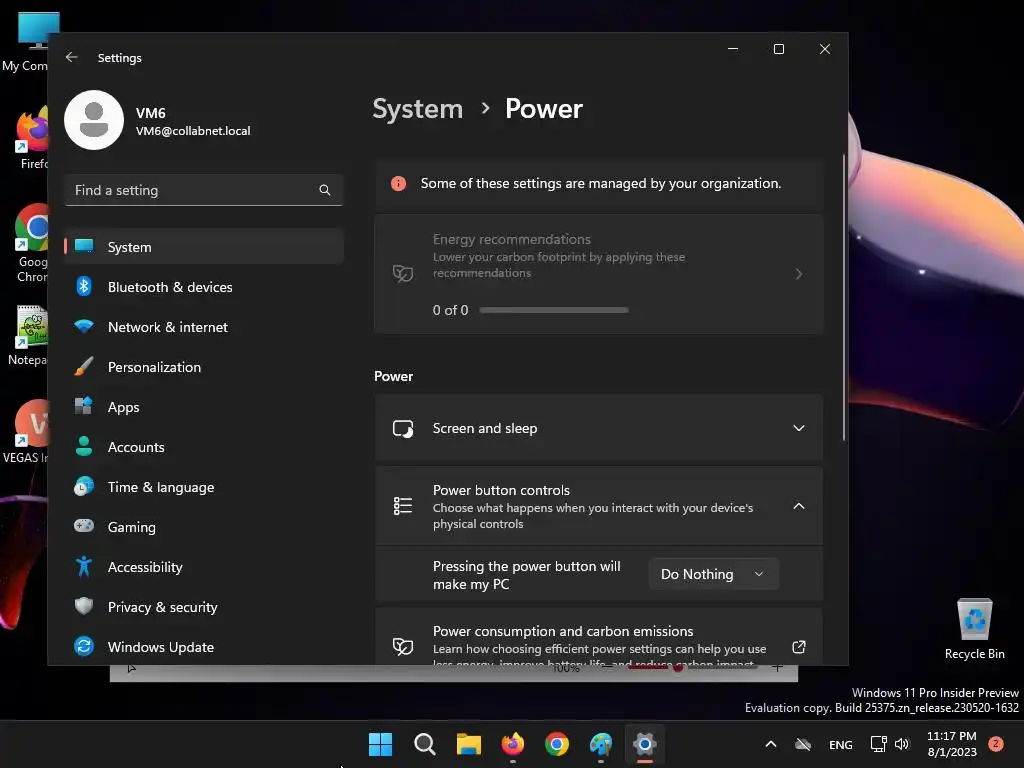1024x768 pixels.
Task: Open Power consumption and carbon emissions link
Action: 599,637
